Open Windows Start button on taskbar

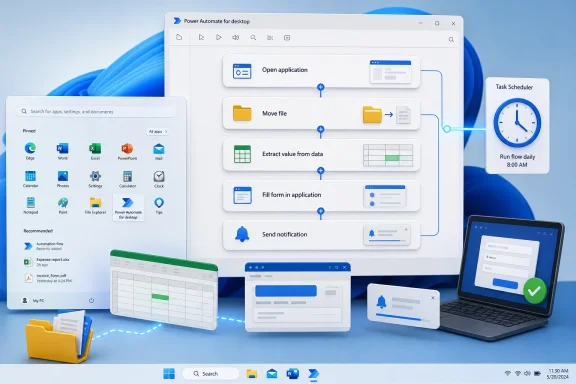[x=169, y=374]
